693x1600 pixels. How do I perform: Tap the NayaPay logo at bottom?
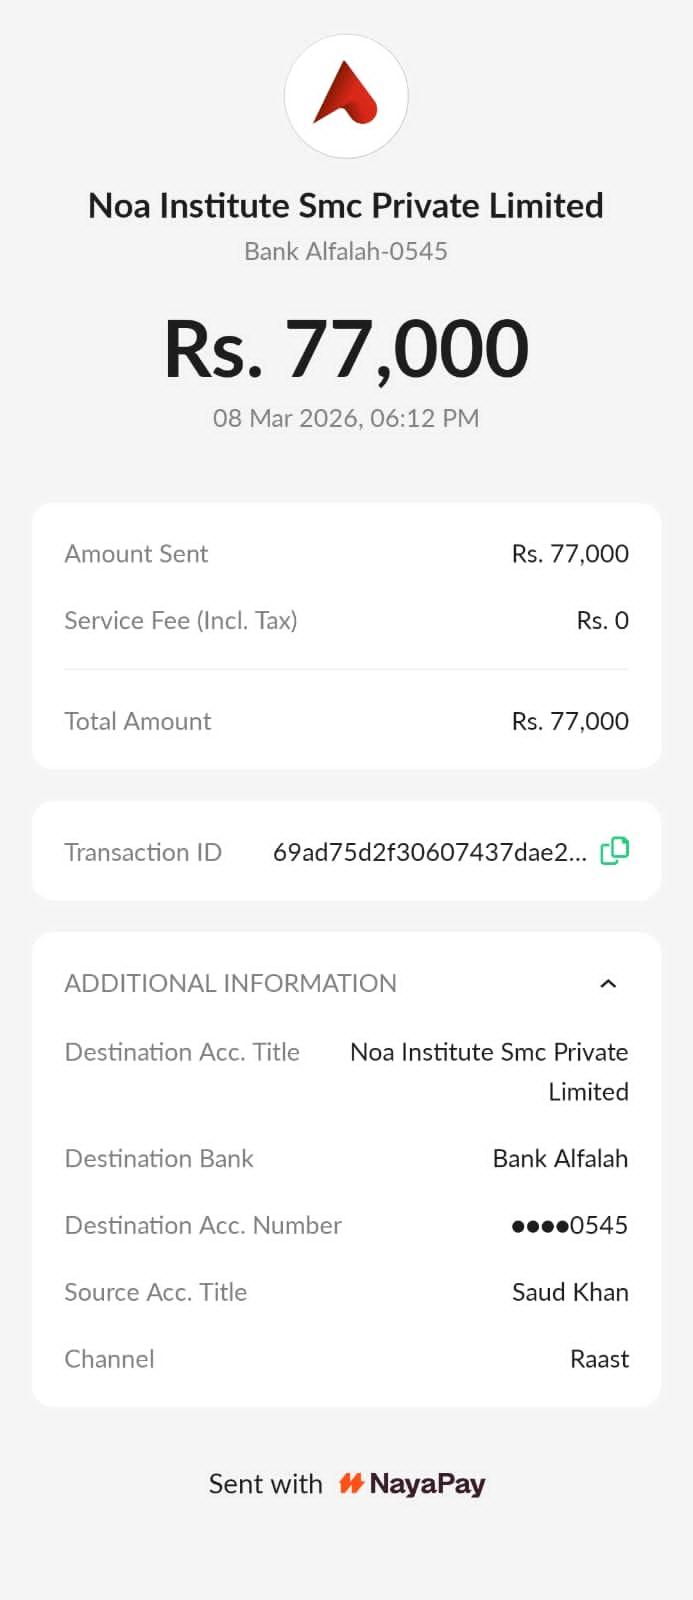(412, 1484)
